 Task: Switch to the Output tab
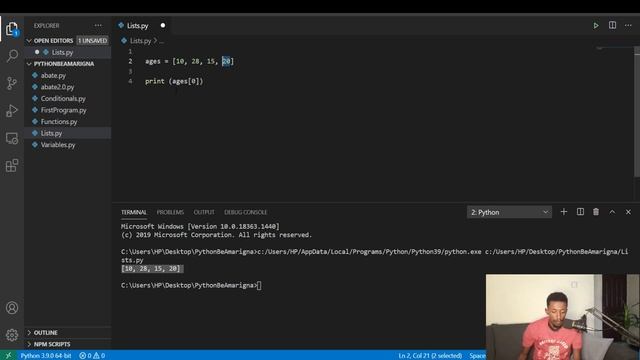tap(204, 212)
